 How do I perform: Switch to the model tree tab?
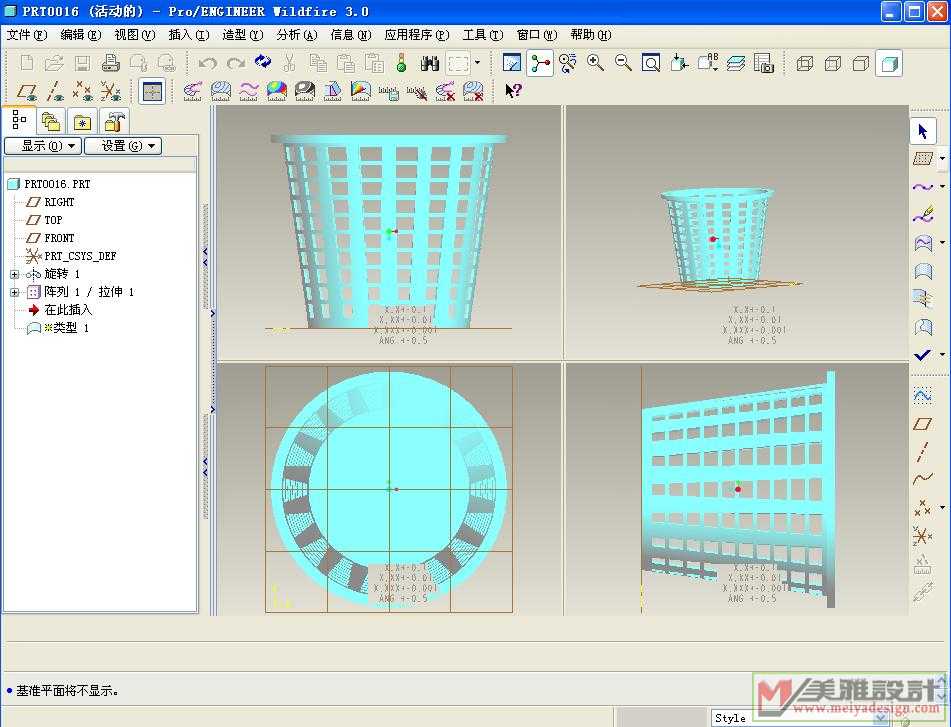click(x=19, y=120)
